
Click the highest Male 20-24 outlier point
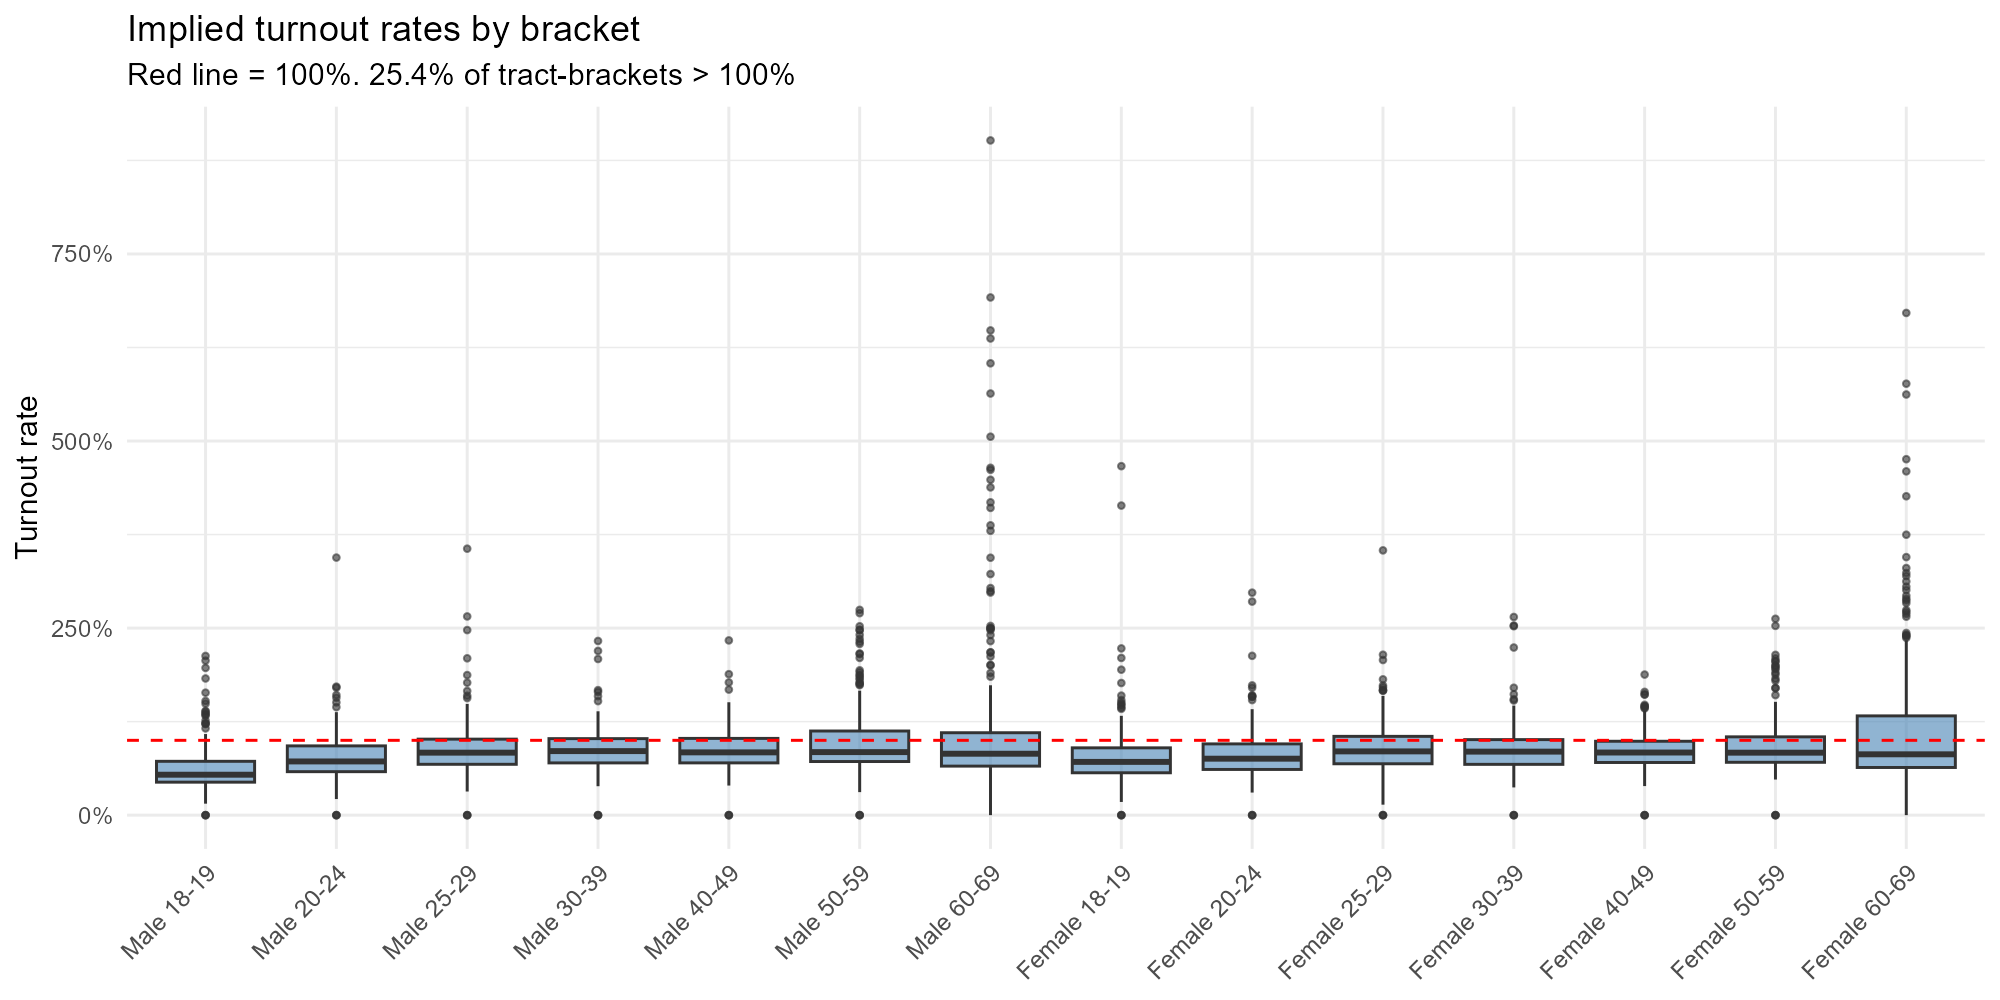[x=336, y=558]
